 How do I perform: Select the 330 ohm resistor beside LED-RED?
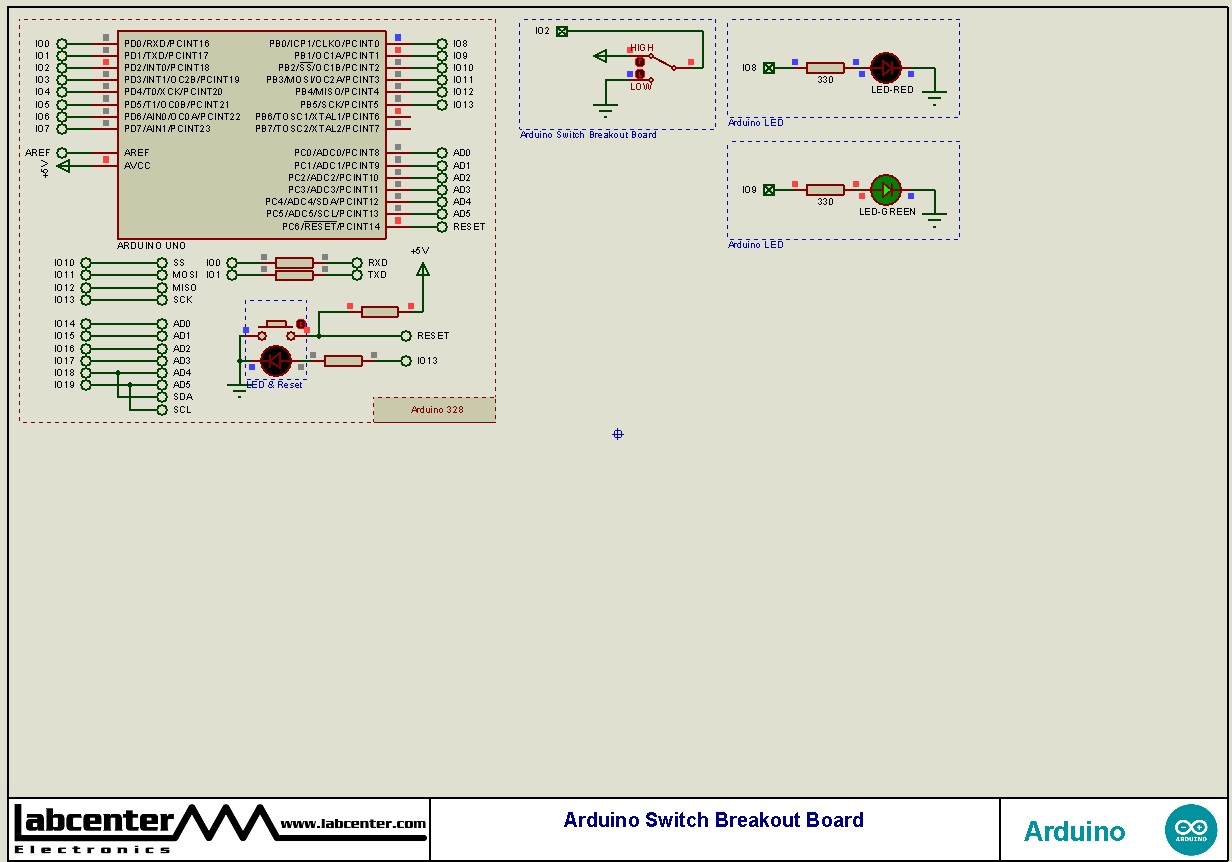coord(823,68)
